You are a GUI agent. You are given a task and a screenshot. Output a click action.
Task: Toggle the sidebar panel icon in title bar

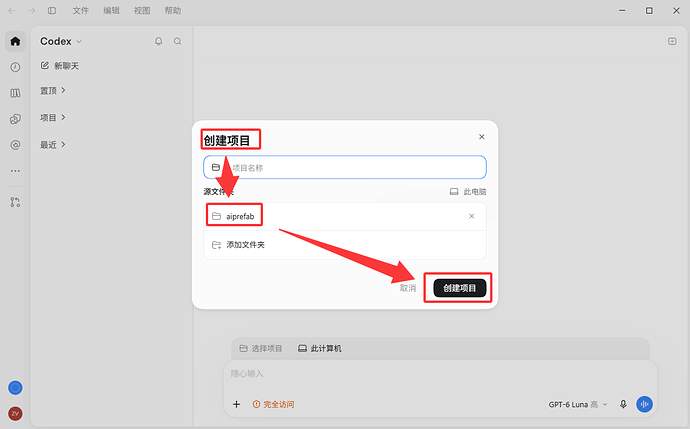(52, 11)
